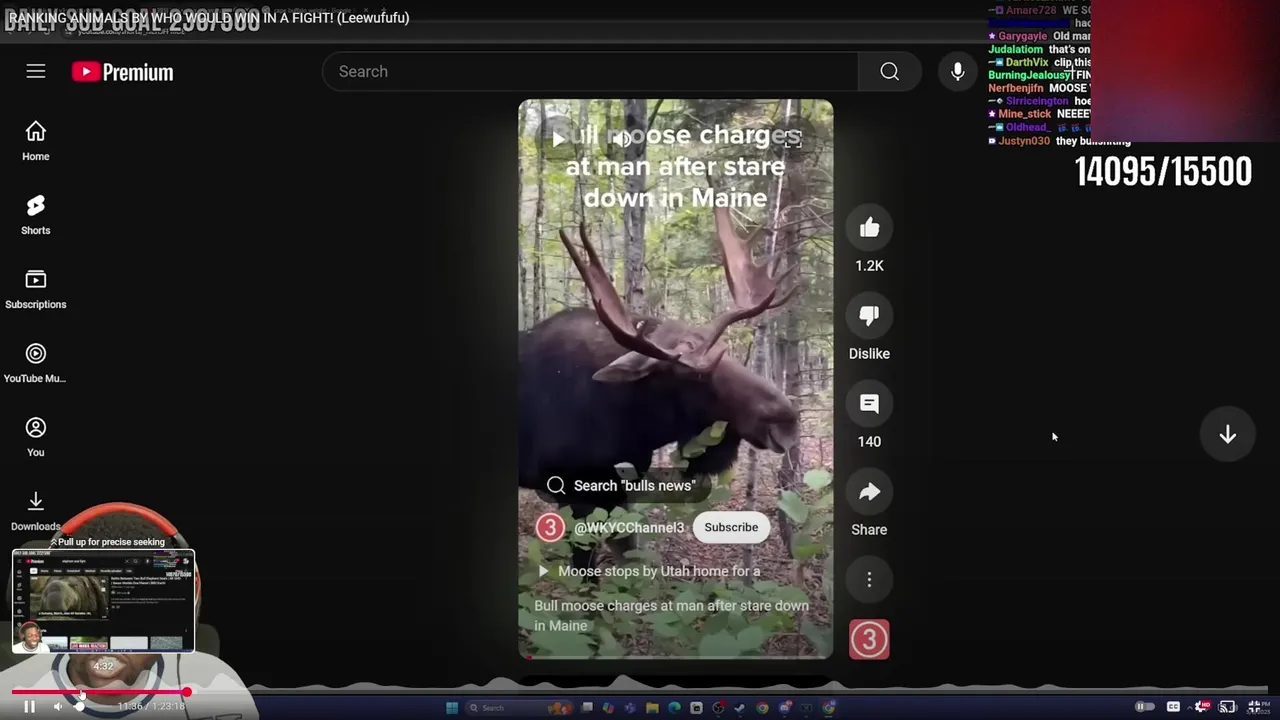The image size is (1280, 720).
Task: Like the Short with thumbs up
Action: pyautogui.click(x=869, y=228)
